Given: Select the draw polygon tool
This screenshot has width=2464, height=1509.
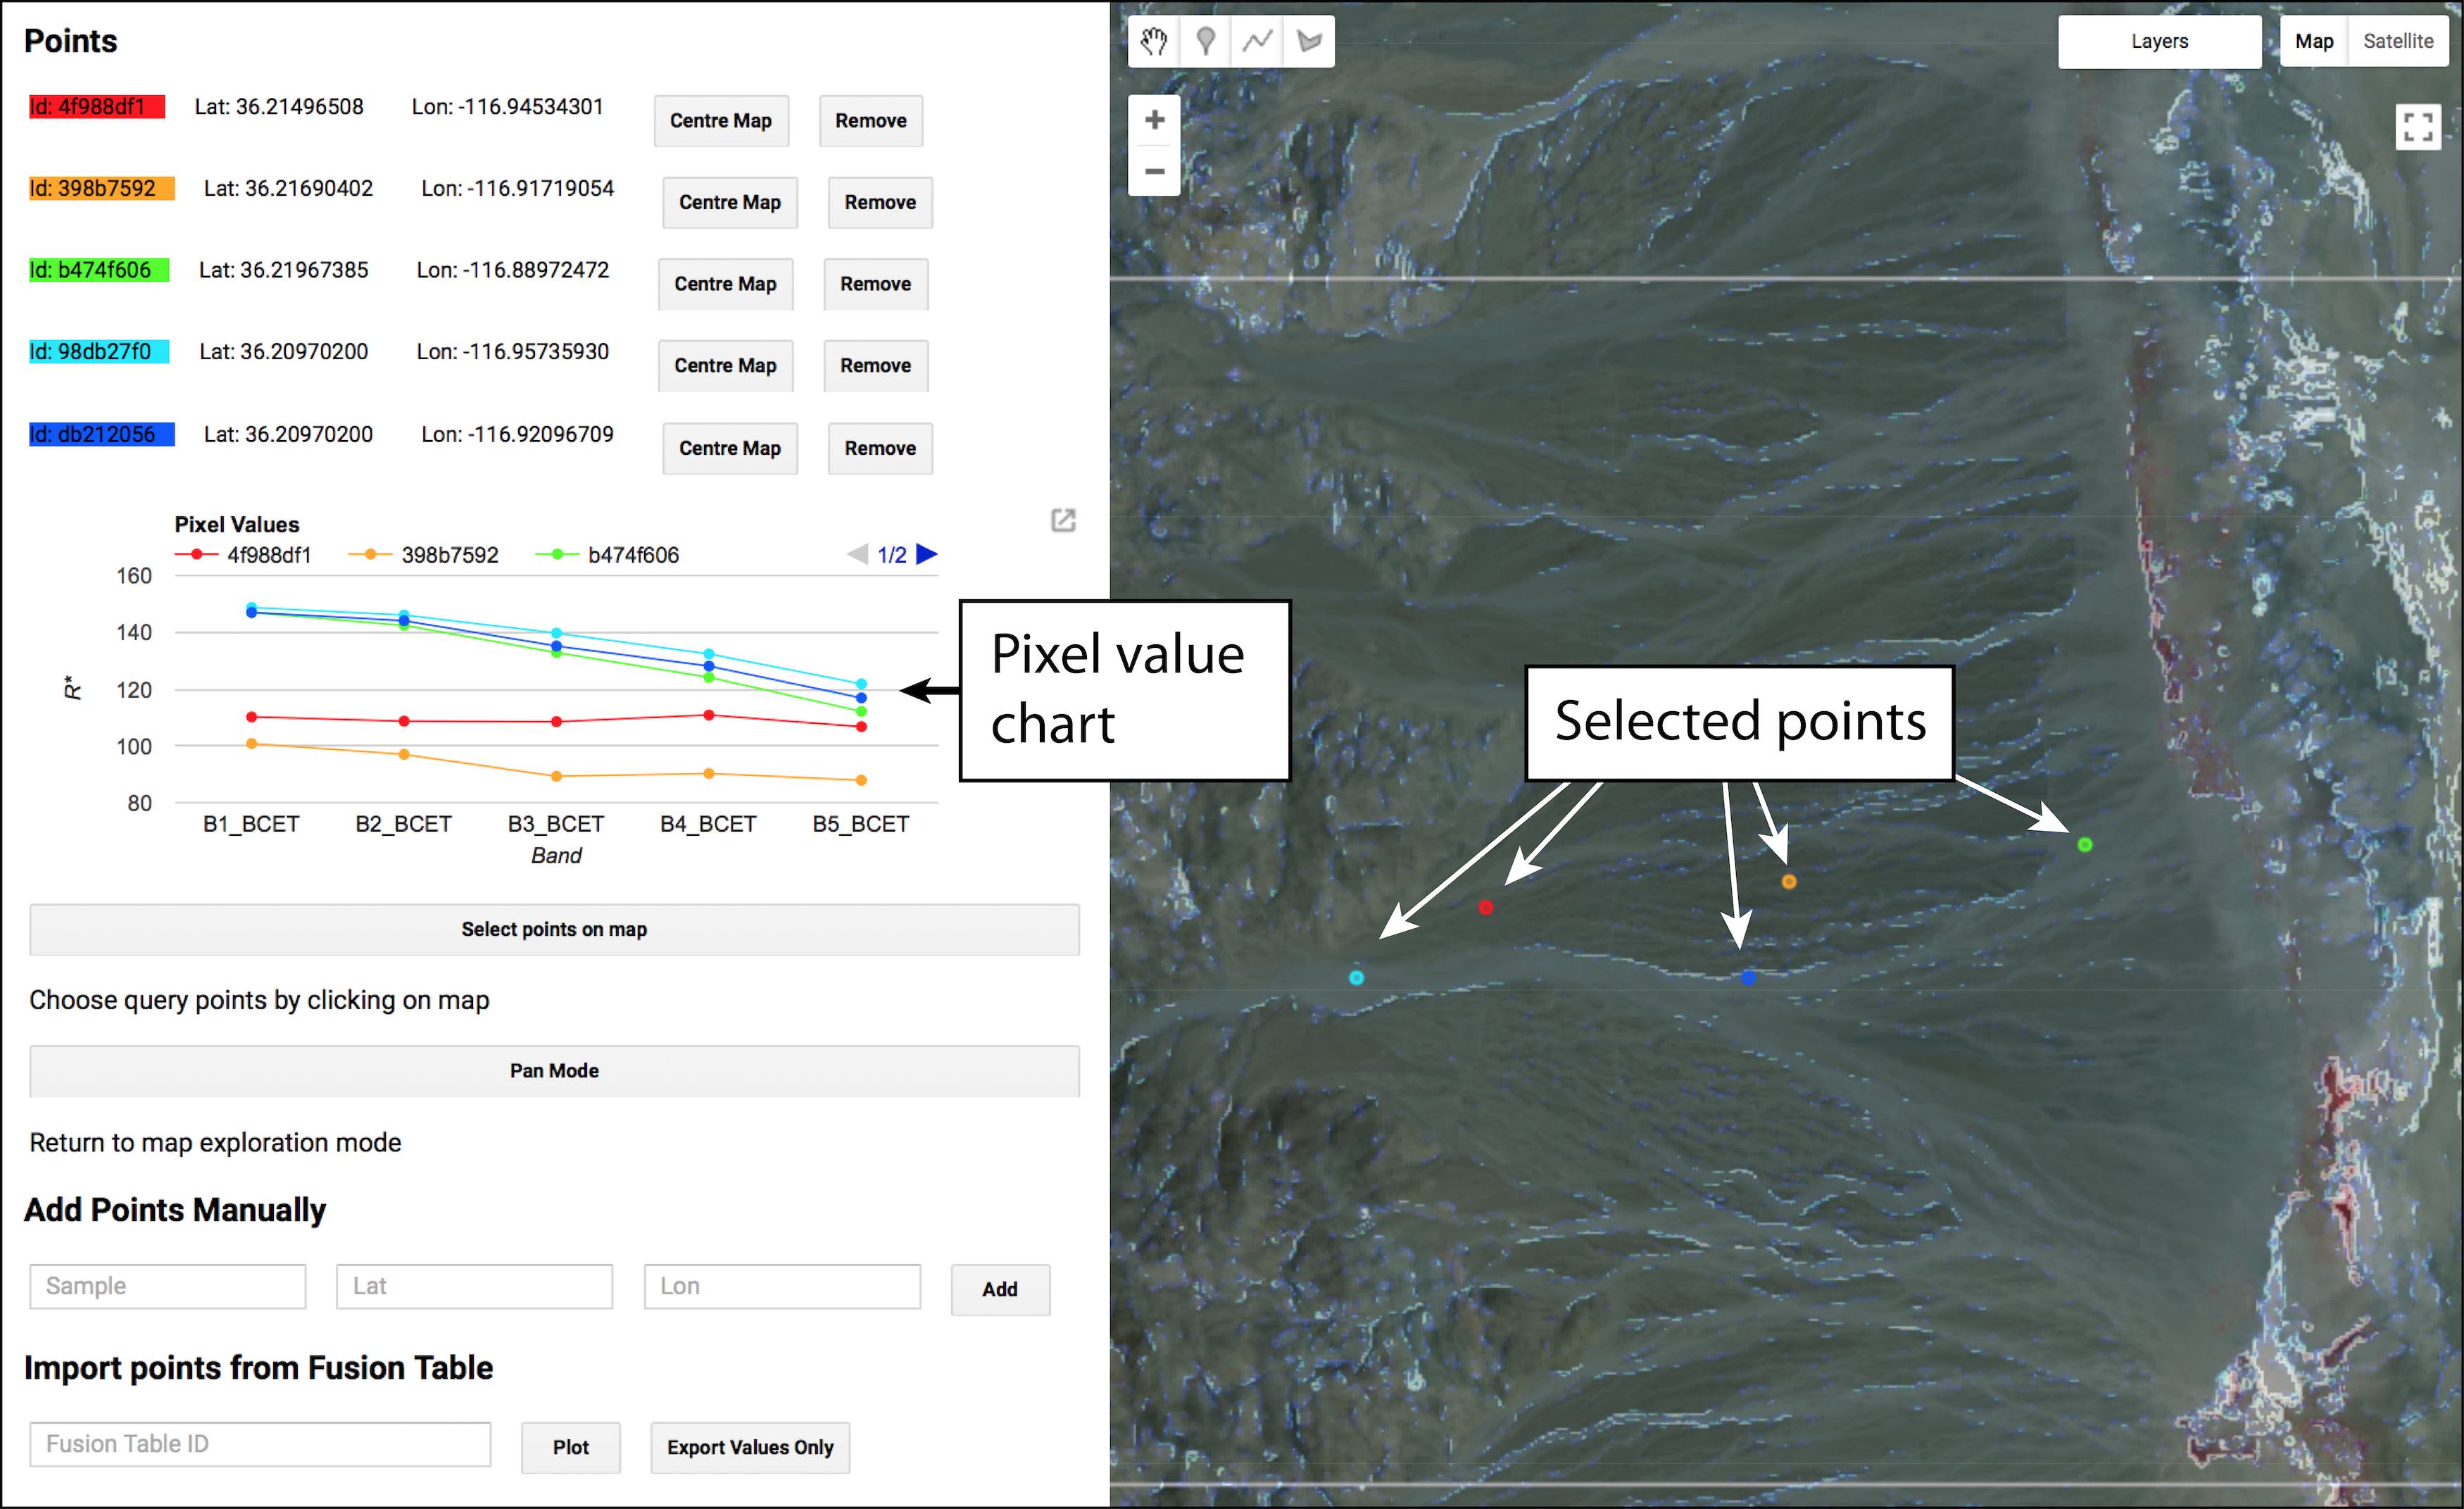Looking at the screenshot, I should click(1309, 41).
